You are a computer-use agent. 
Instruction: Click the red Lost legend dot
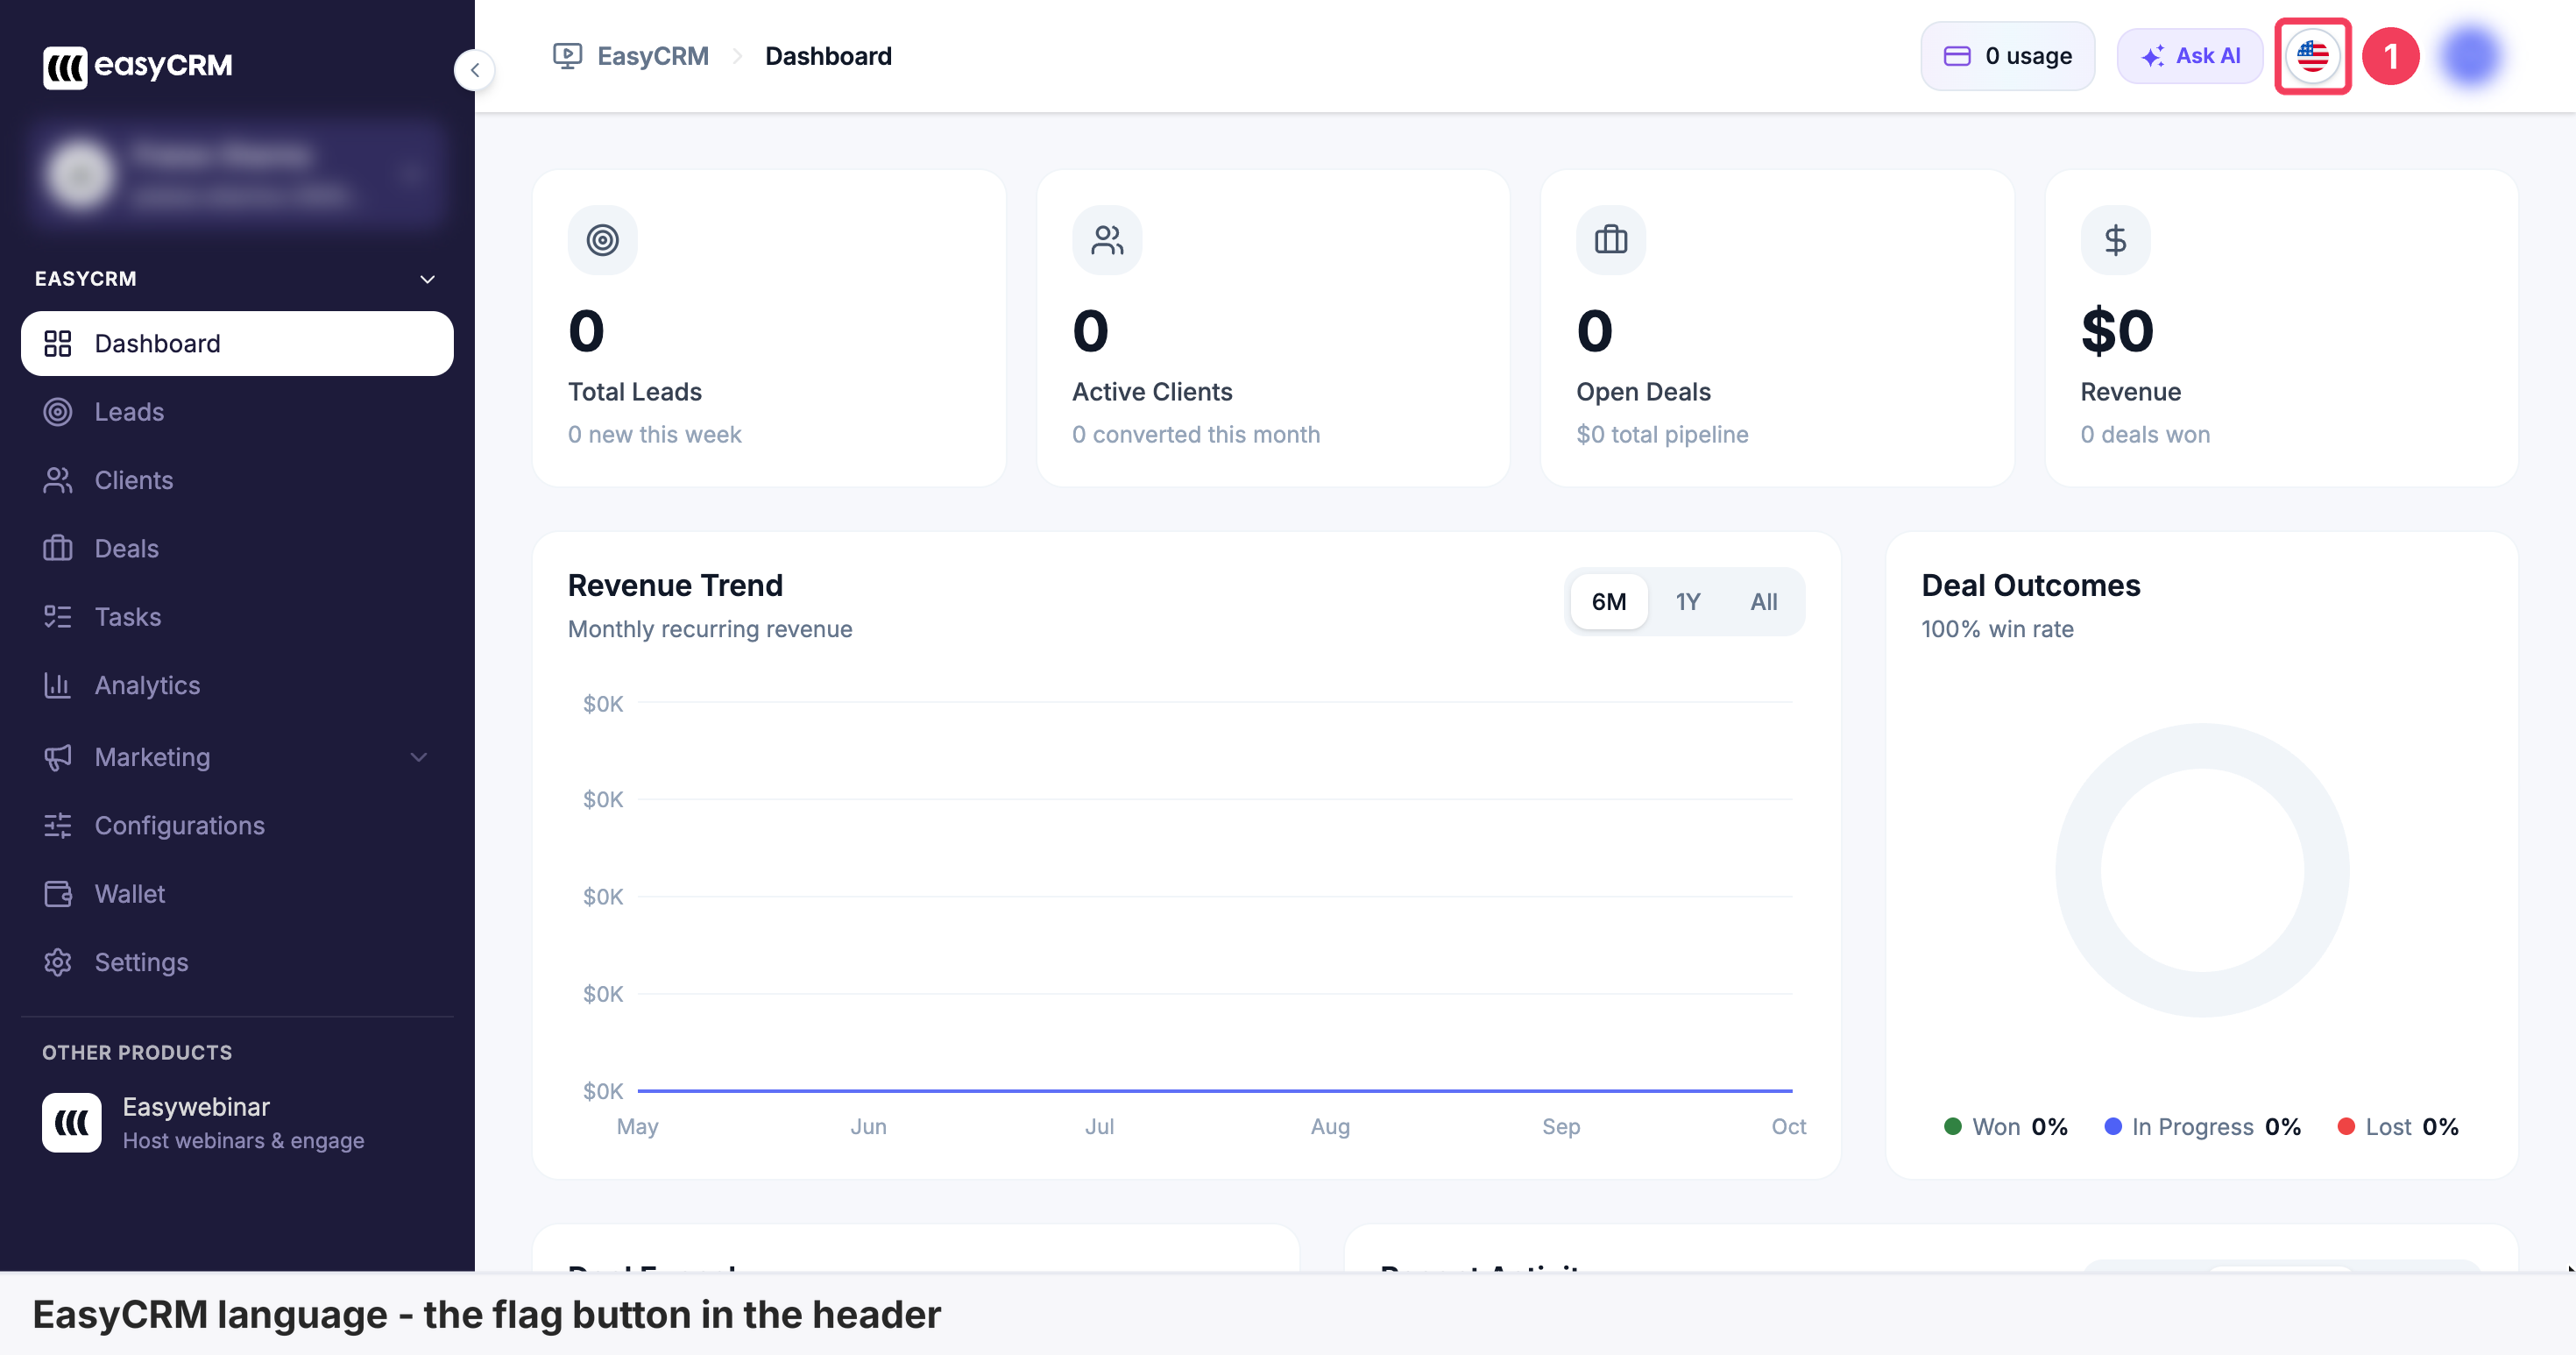(x=2345, y=1126)
